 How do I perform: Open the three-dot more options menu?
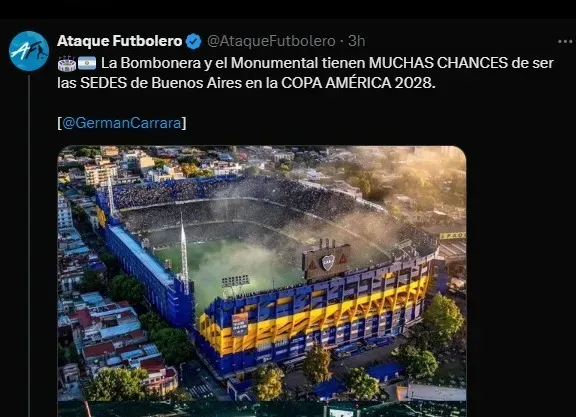pos(565,42)
